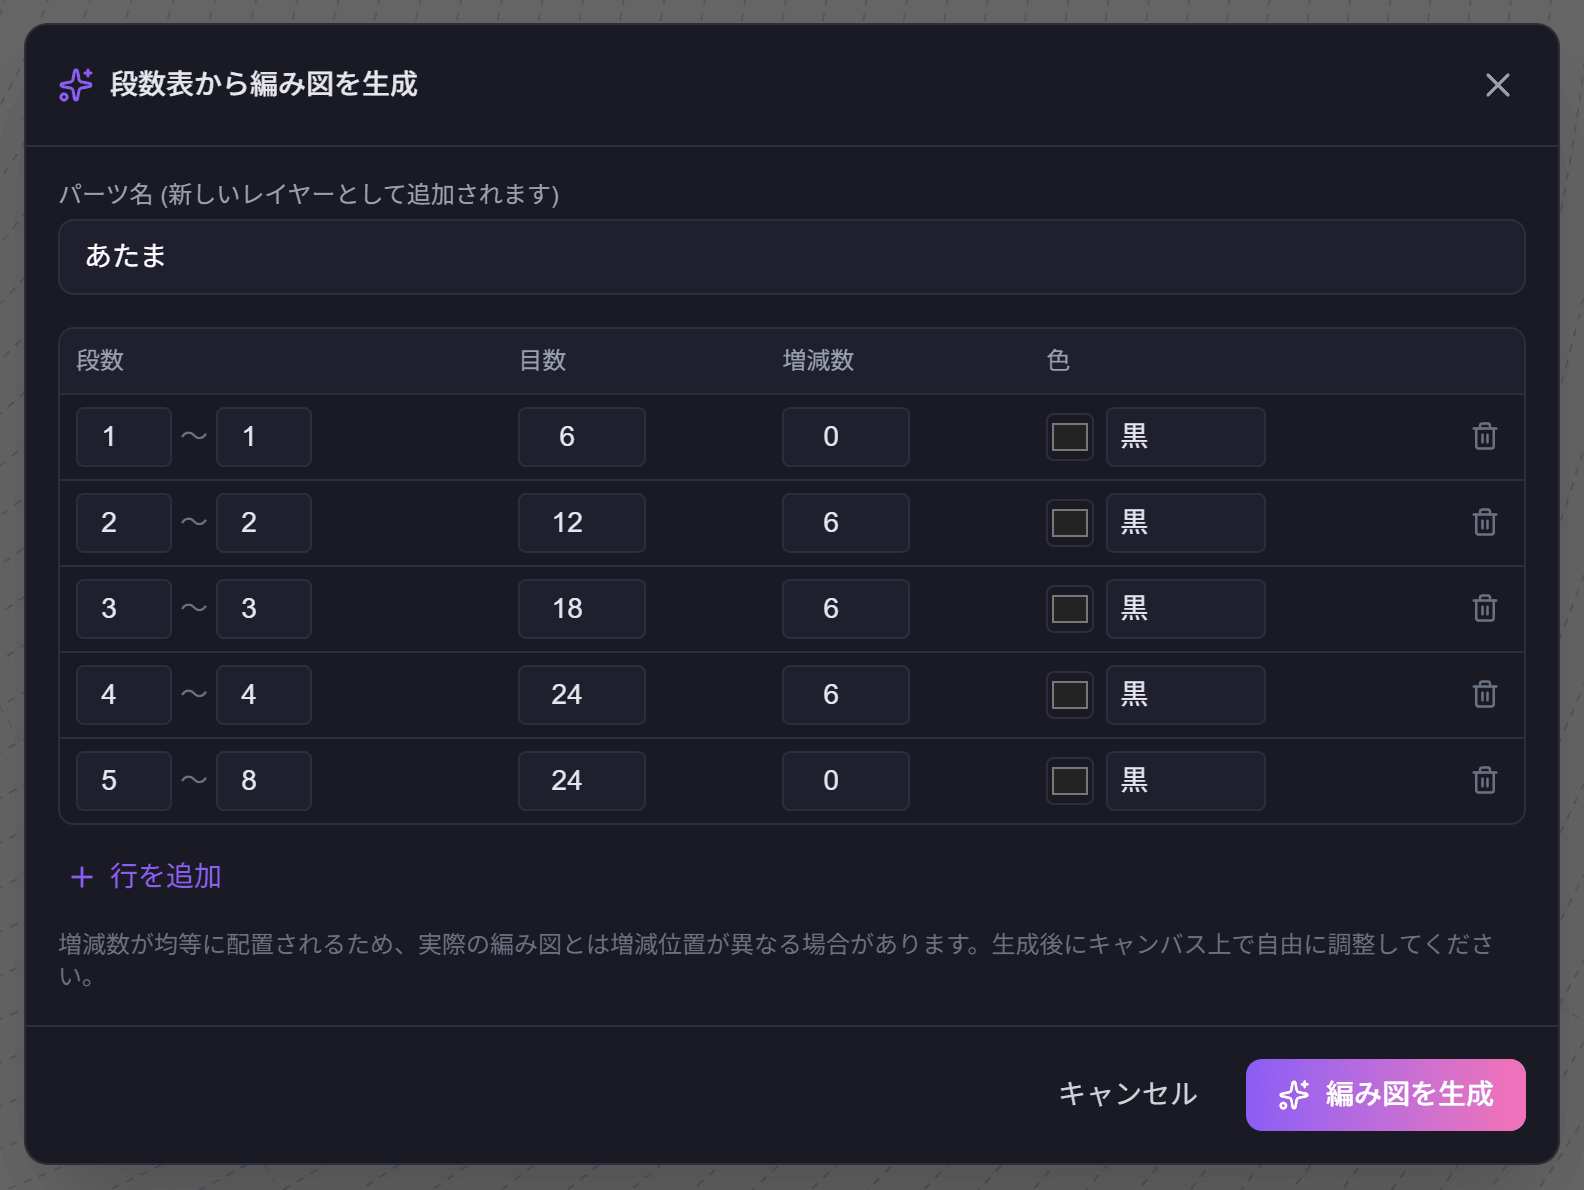Screen dimensions: 1584x1190
Task: Click the 編み図を生成 gradient button
Action: (x=1385, y=1095)
